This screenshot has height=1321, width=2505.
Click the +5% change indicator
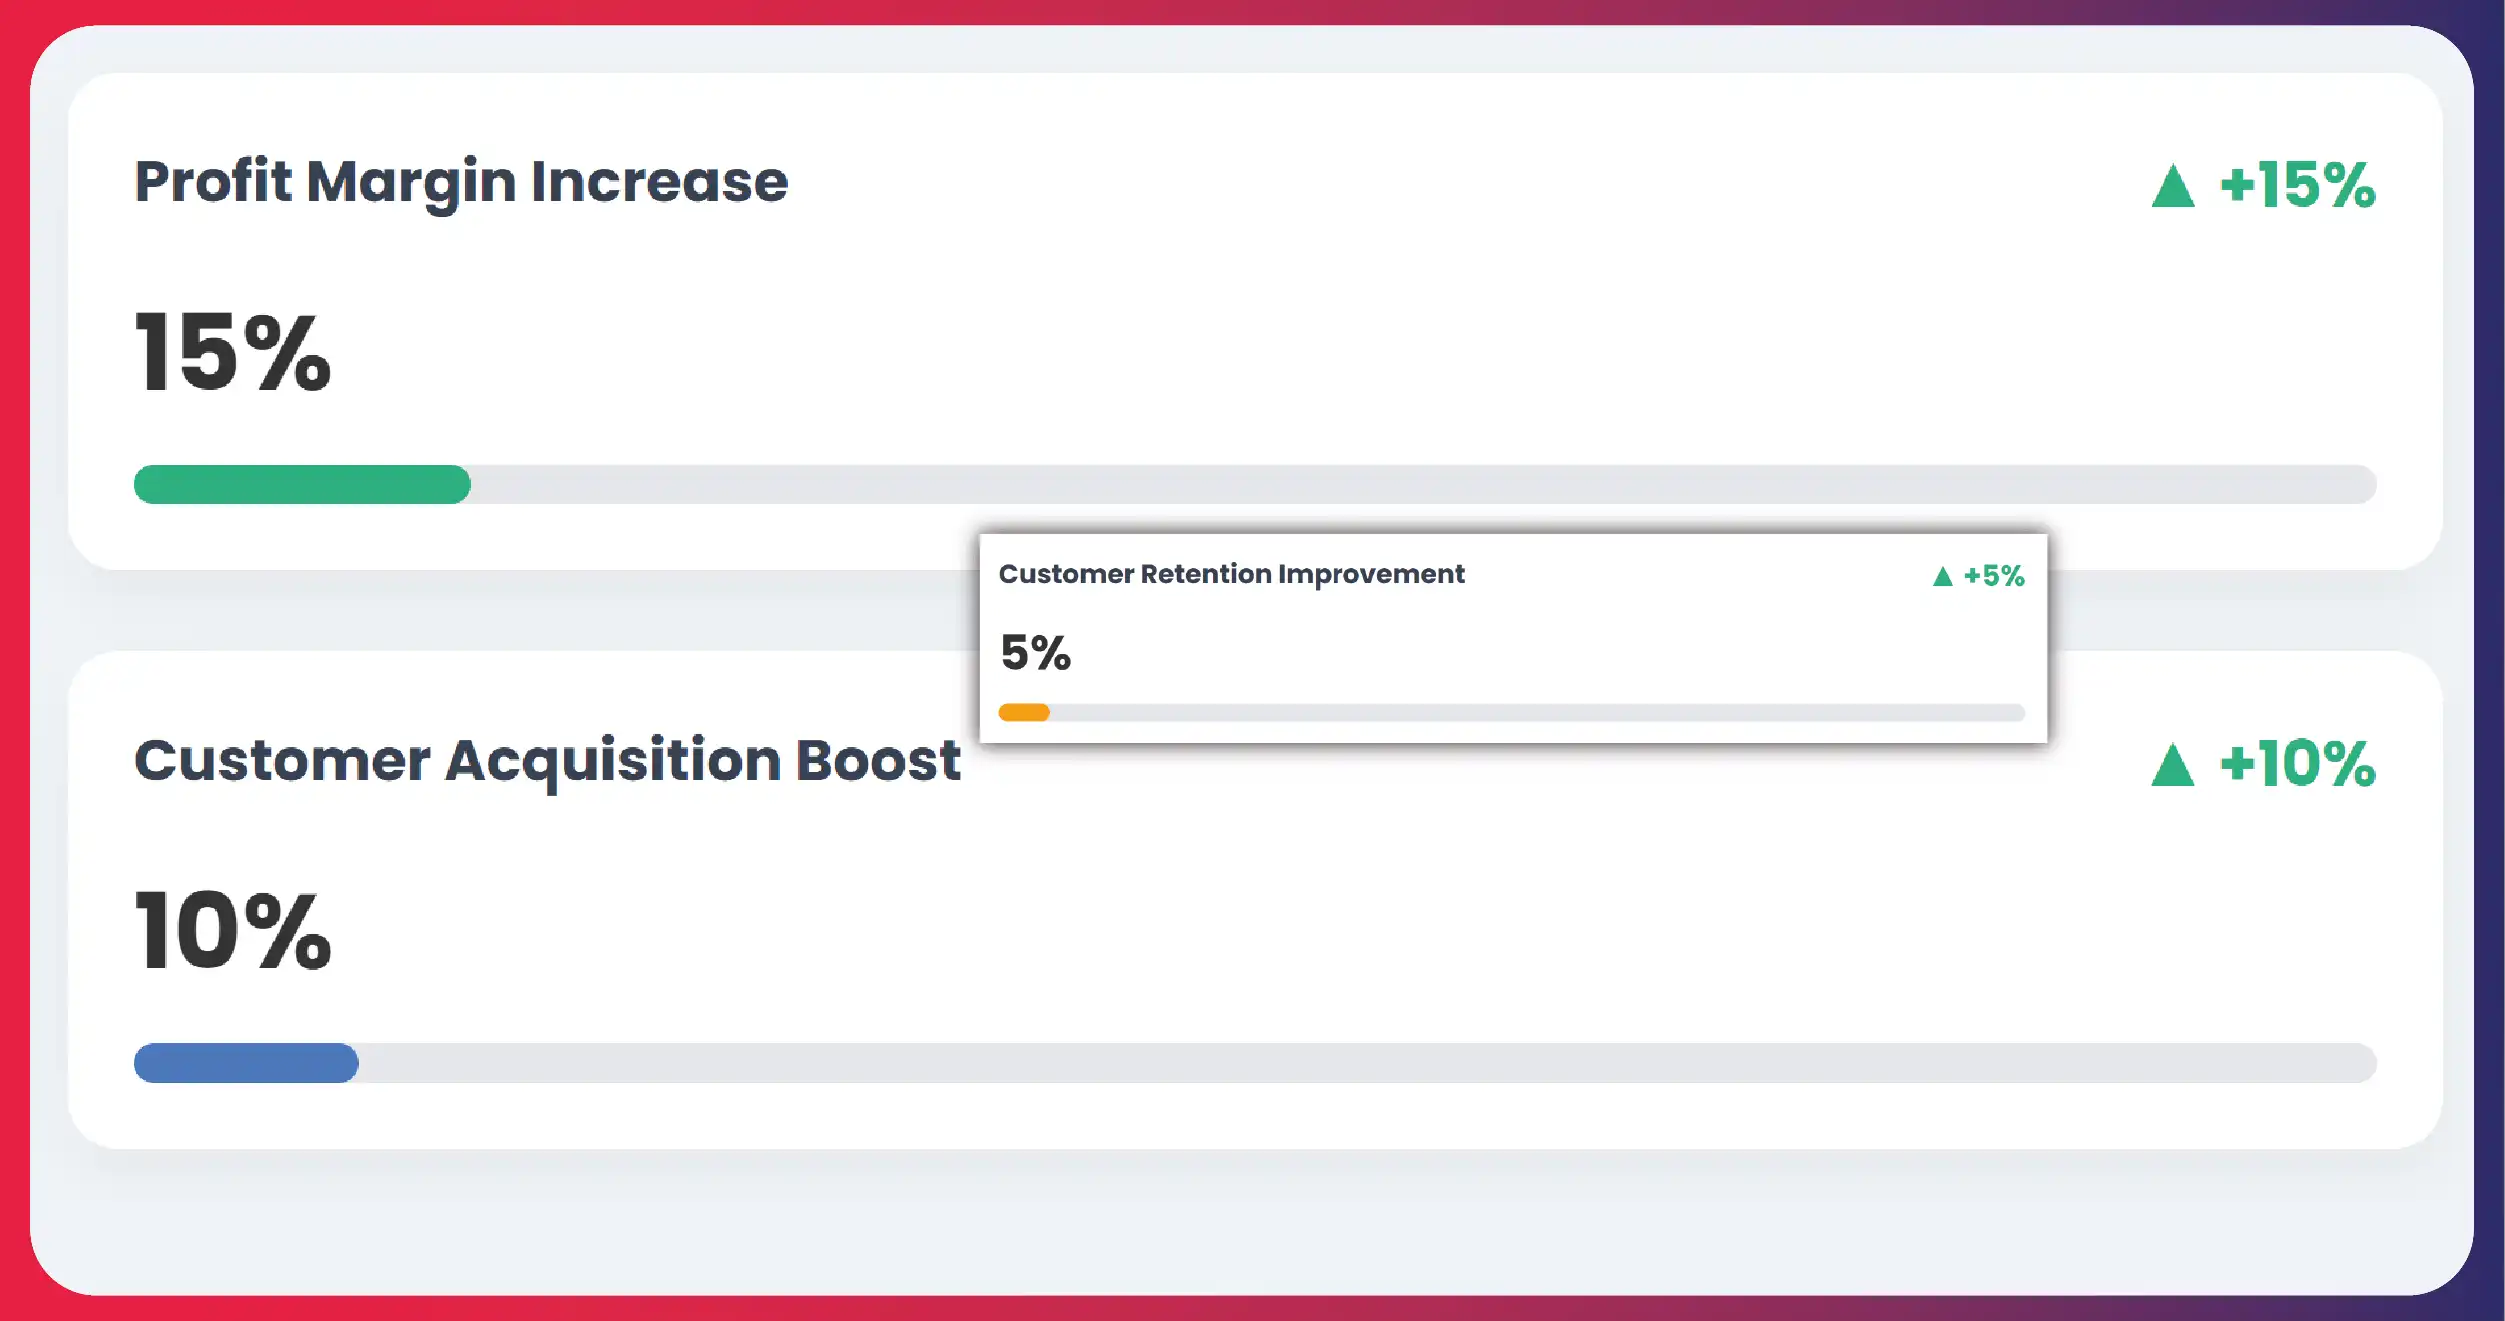(x=1994, y=576)
